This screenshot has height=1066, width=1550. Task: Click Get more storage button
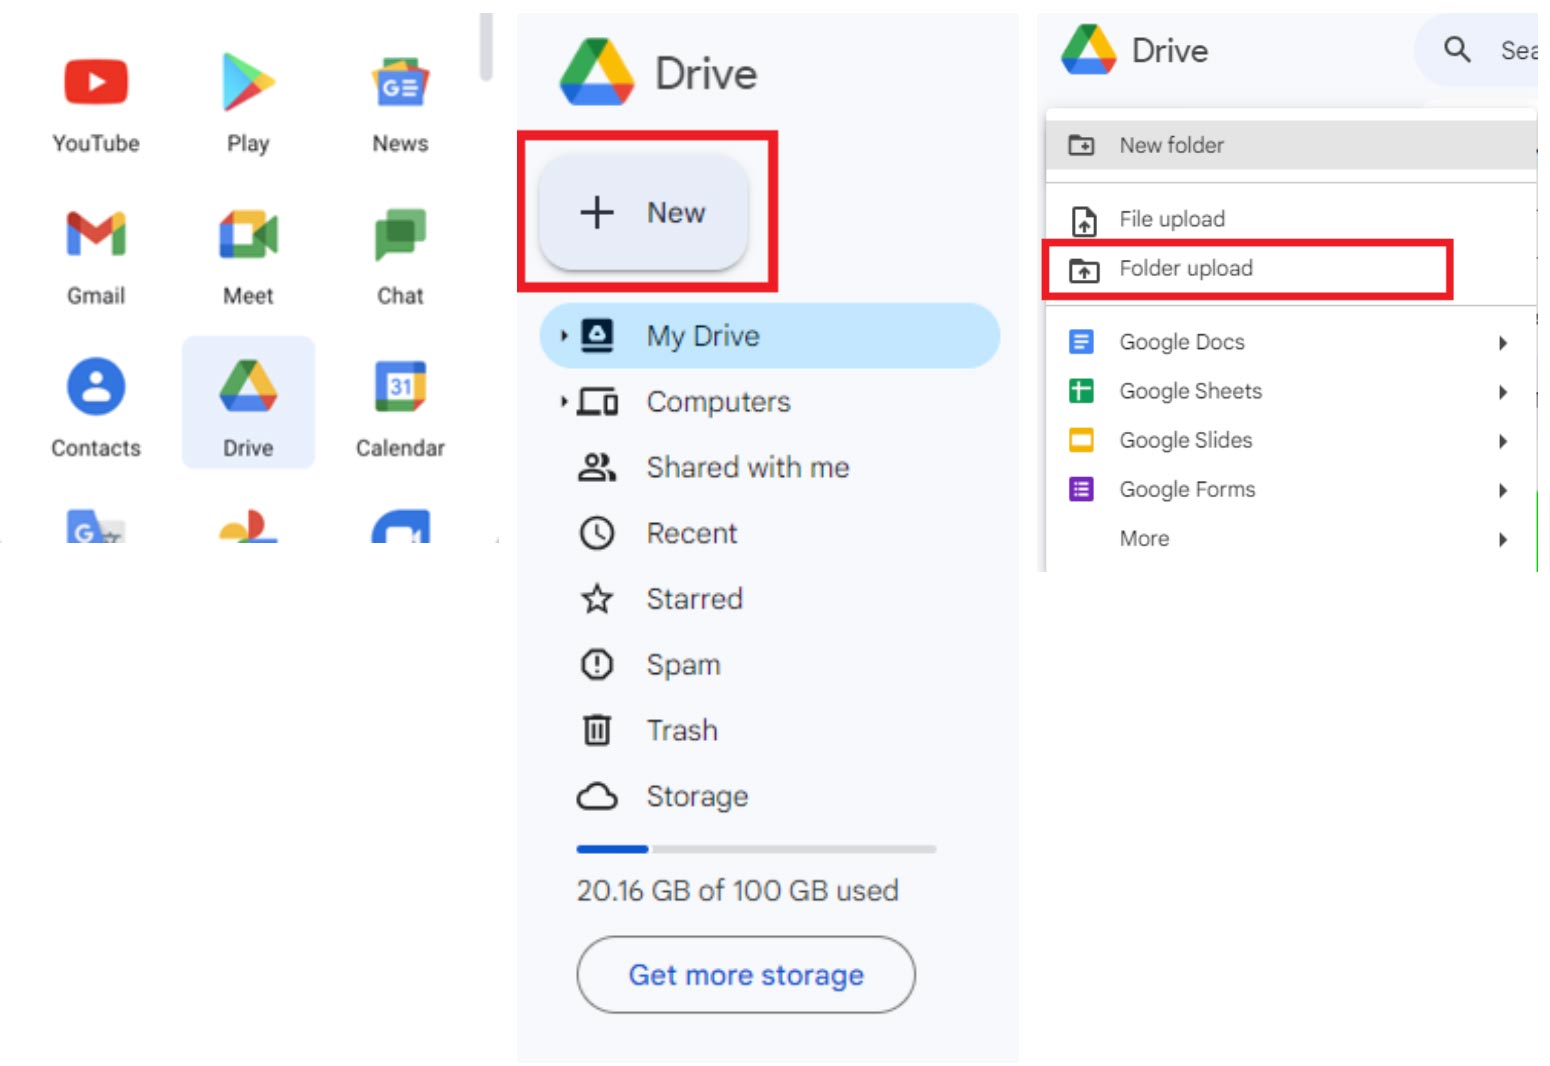point(745,975)
